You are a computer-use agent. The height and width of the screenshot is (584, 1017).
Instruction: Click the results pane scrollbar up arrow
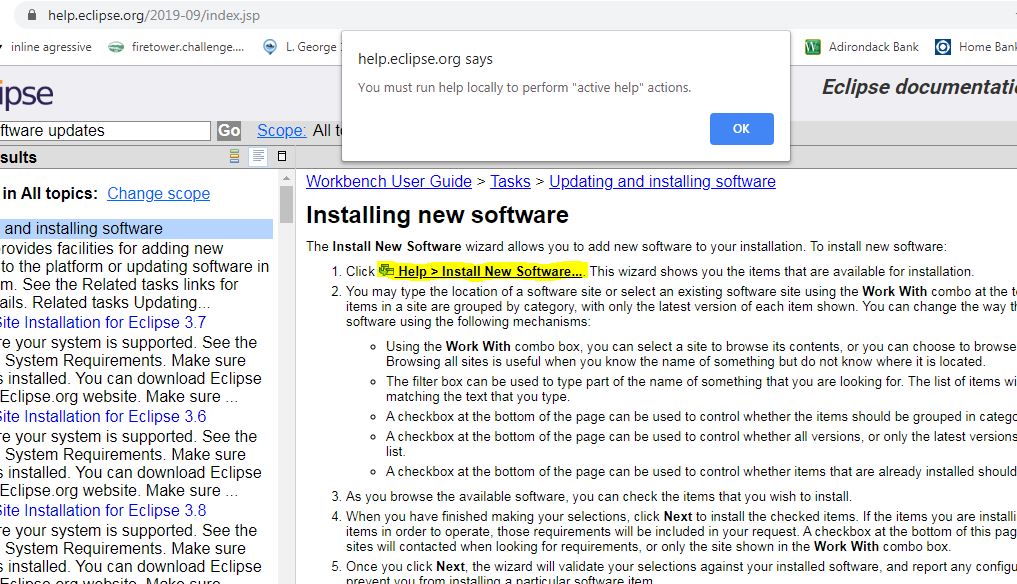287,178
